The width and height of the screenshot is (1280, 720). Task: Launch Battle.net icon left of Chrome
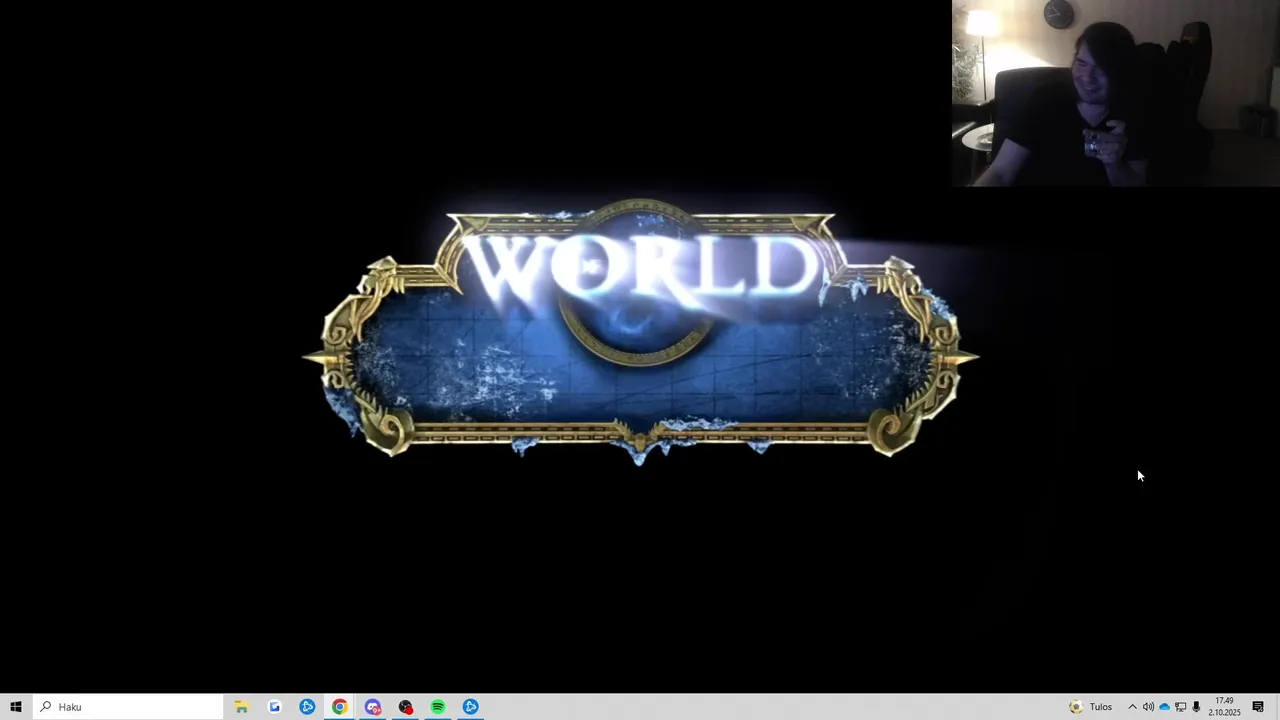[x=307, y=707]
